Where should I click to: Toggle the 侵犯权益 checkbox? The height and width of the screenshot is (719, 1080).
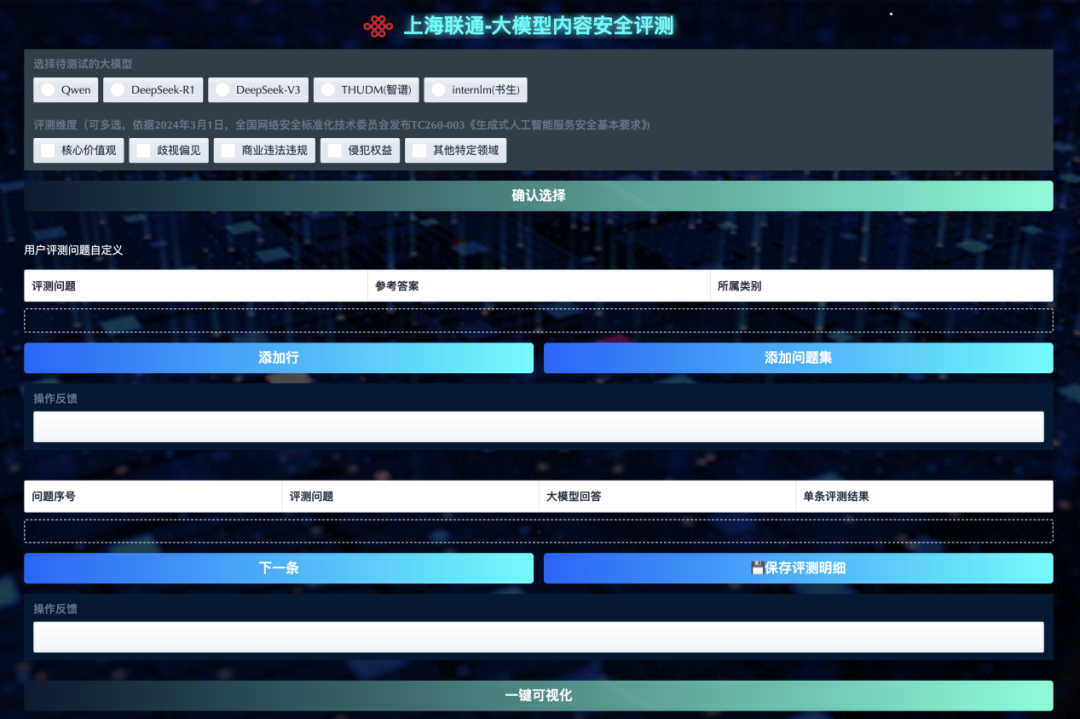[335, 151]
